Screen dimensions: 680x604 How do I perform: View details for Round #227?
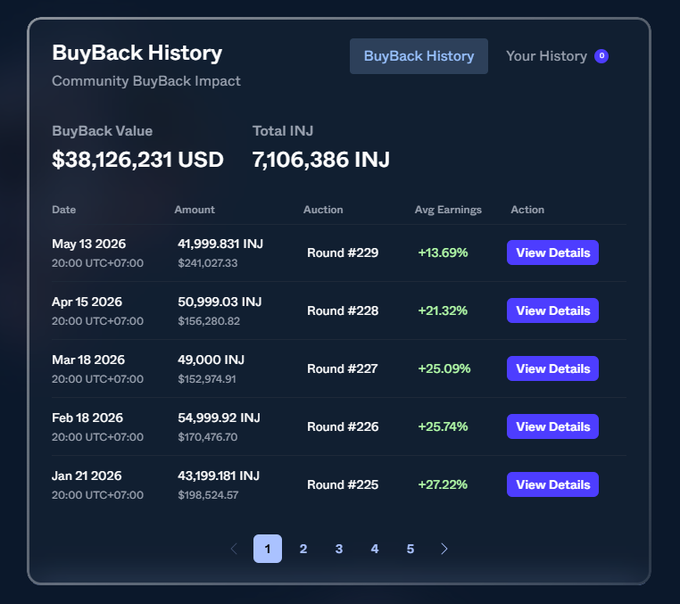[552, 369]
